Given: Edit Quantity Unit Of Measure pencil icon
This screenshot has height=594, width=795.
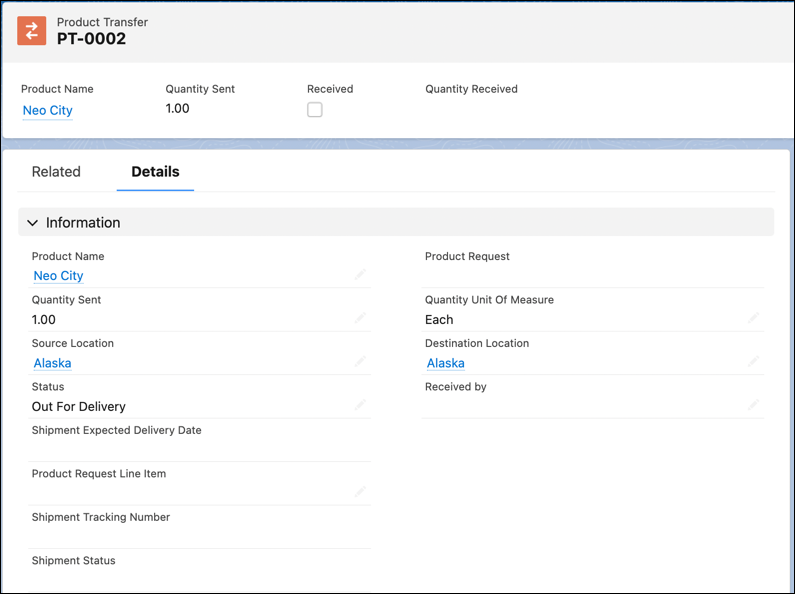Looking at the screenshot, I should (x=753, y=318).
